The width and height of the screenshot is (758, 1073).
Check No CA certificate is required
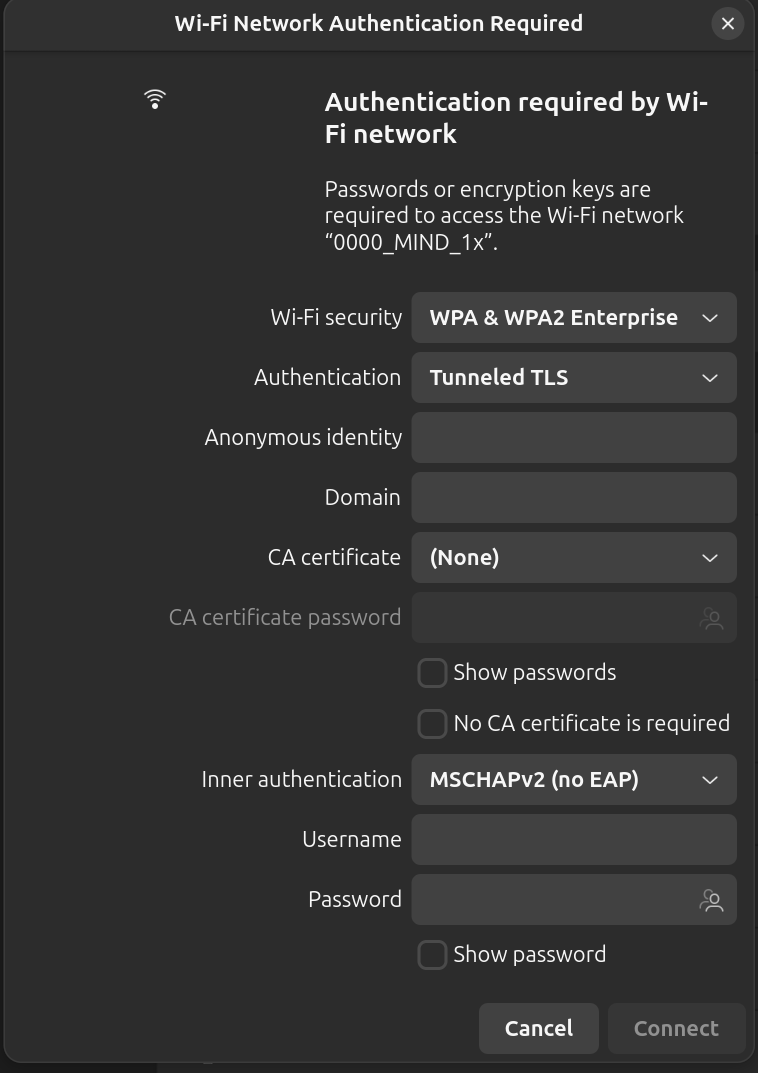(x=432, y=724)
